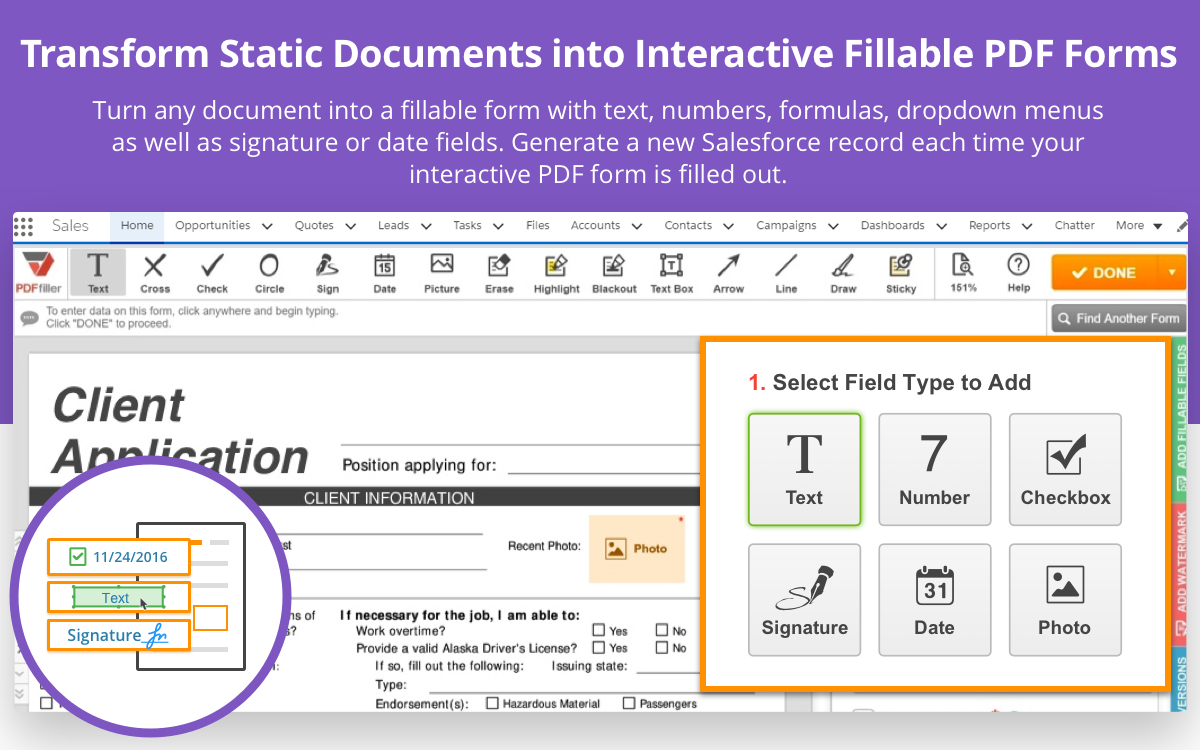Expand the Quotes dropdown chevron
This screenshot has width=1200, height=750.
click(x=350, y=227)
